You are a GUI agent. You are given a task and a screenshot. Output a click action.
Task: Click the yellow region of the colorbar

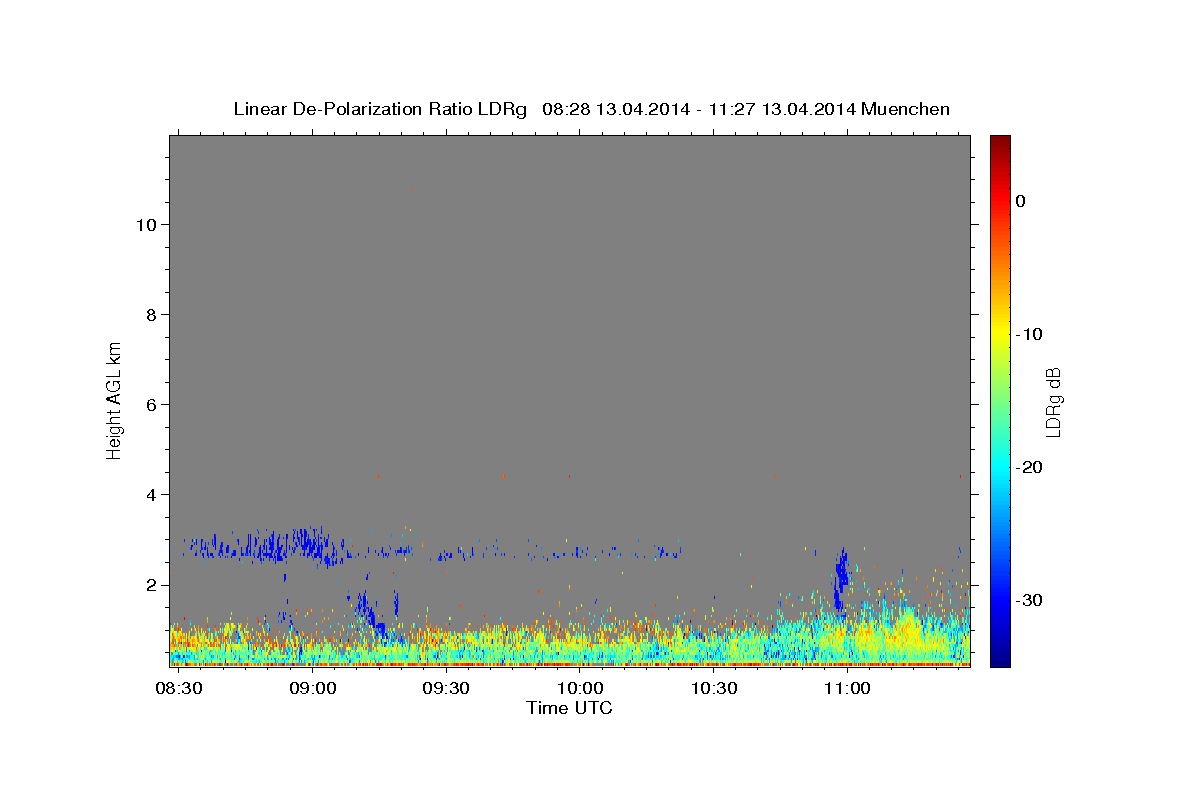coord(1000,330)
